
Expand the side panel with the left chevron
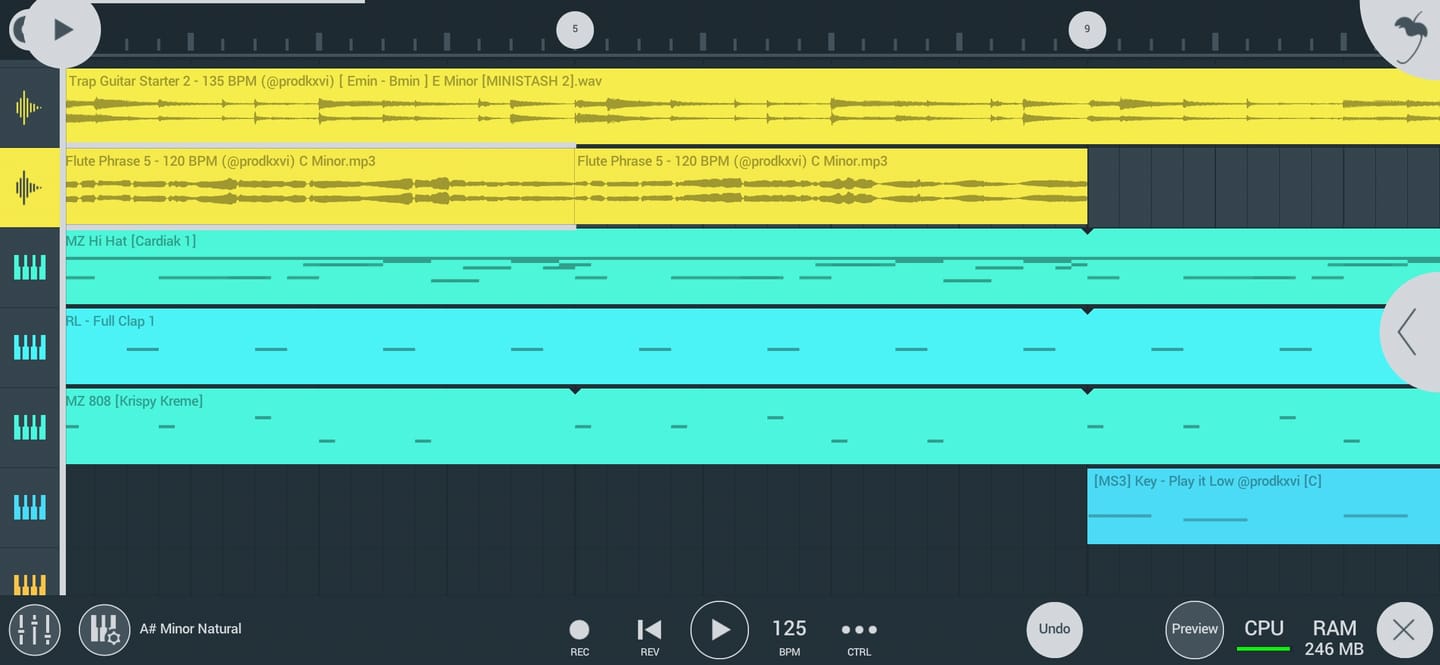coord(1410,332)
